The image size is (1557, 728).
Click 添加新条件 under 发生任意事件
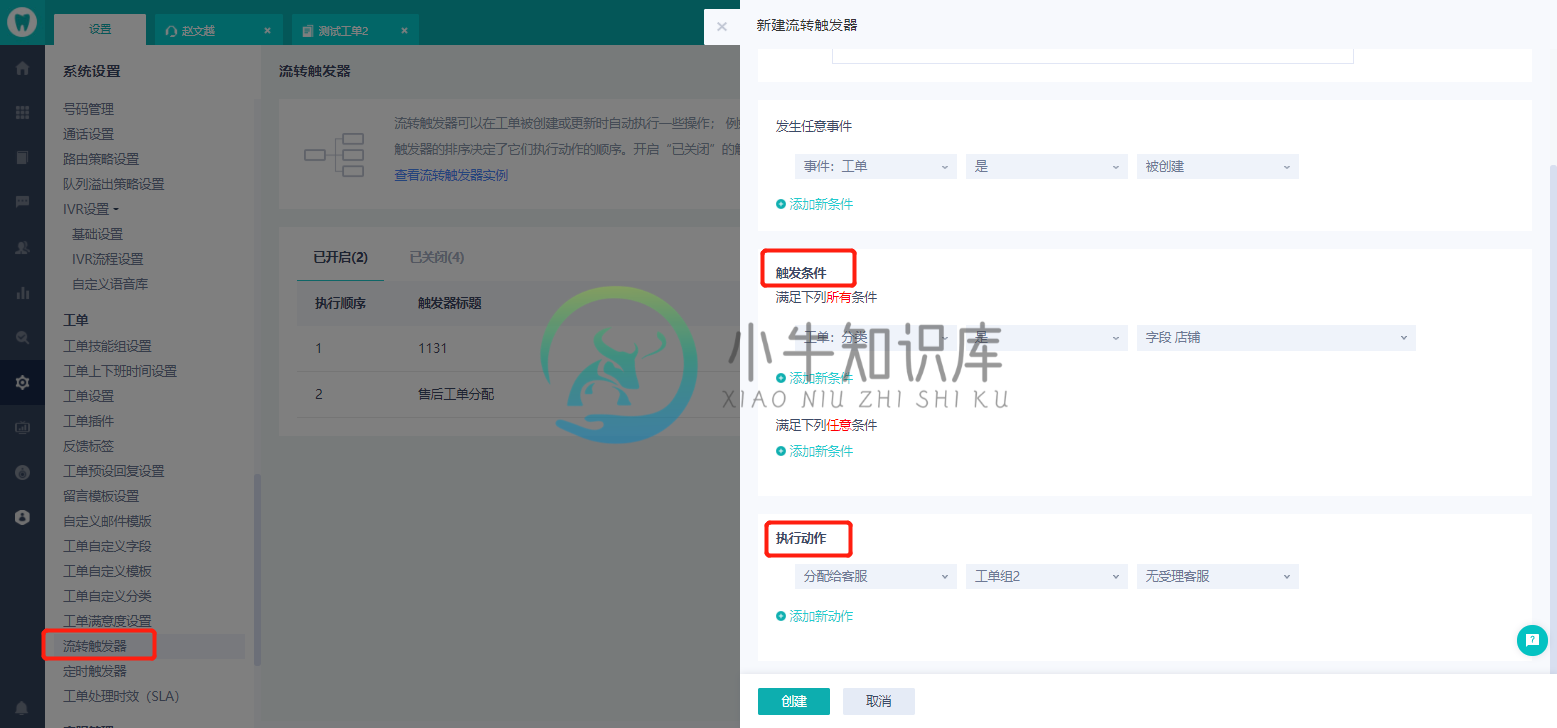coord(815,204)
